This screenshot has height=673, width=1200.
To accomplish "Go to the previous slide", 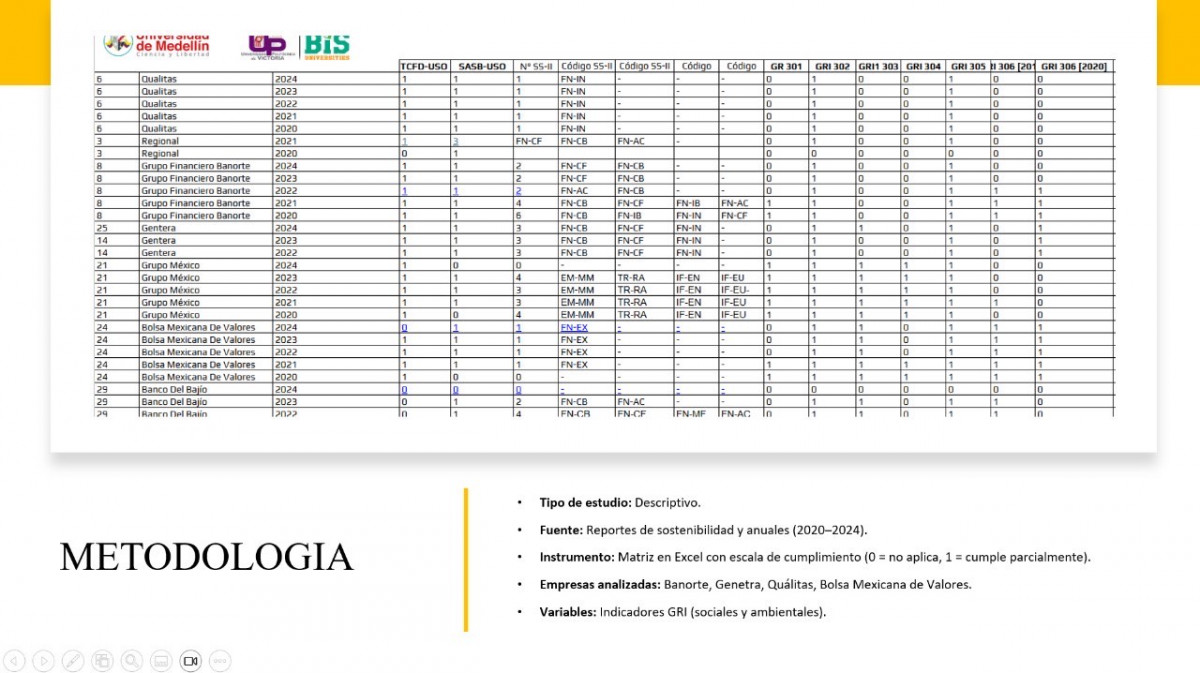I will click(x=14, y=660).
